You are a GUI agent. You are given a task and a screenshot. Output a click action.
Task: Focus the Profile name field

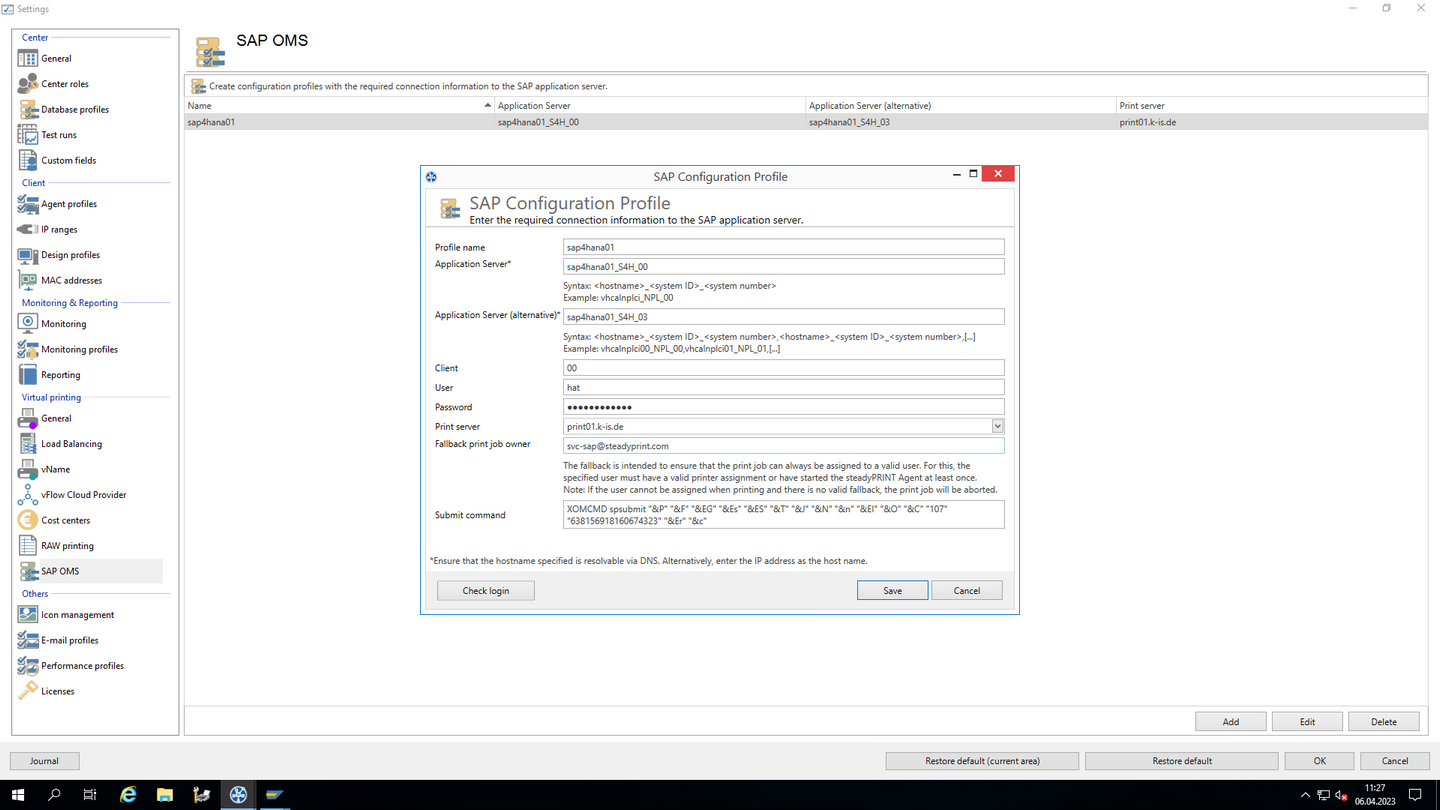pos(784,247)
